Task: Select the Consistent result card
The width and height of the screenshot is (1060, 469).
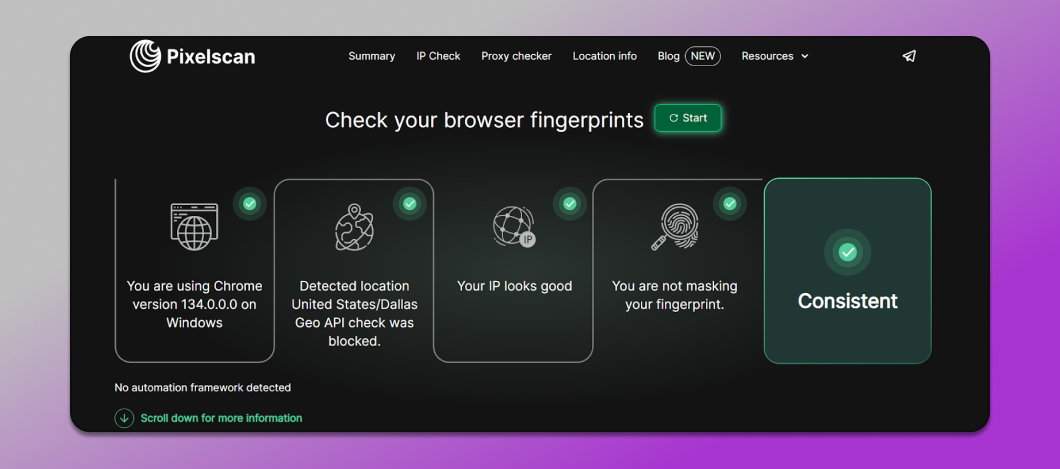Action: tap(848, 271)
